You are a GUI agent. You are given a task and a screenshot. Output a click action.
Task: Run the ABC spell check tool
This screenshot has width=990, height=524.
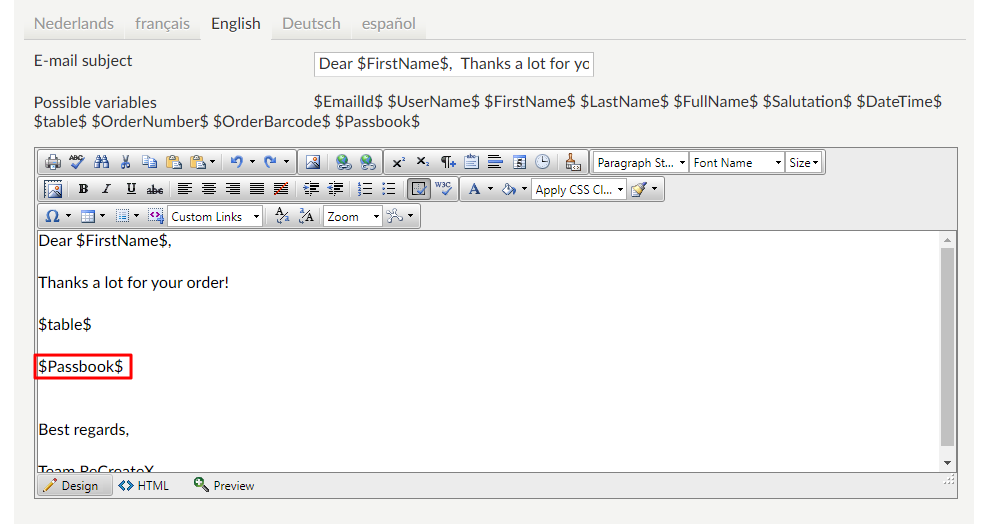click(77, 162)
